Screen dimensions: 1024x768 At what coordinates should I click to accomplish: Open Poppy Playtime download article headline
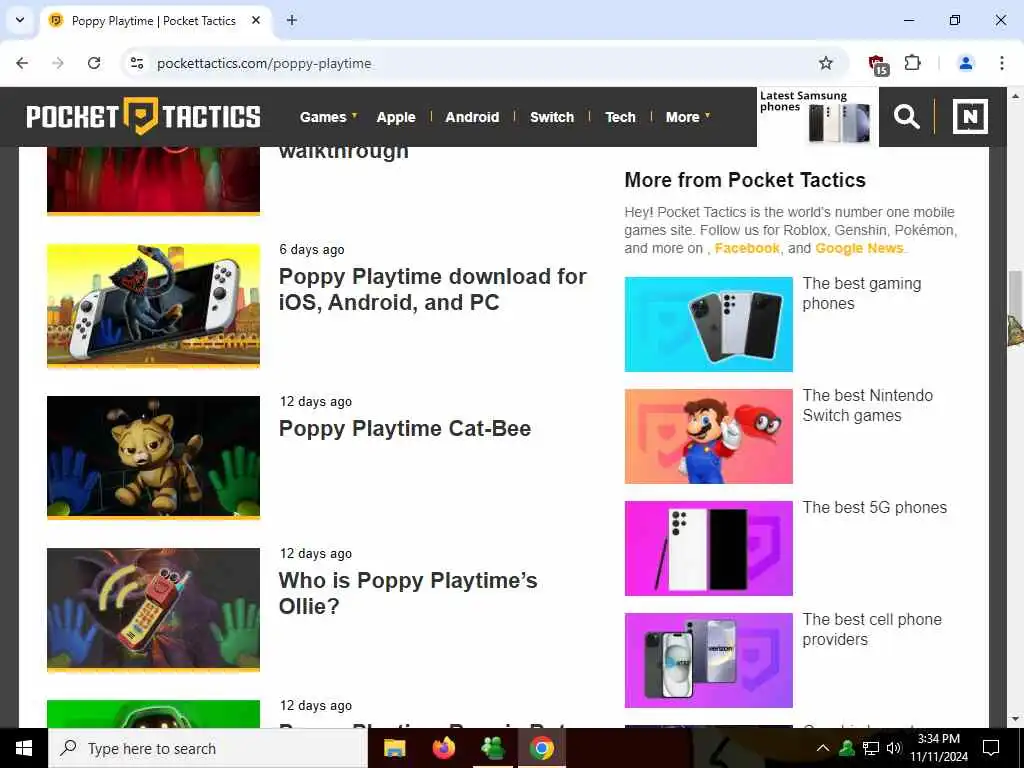coord(432,289)
